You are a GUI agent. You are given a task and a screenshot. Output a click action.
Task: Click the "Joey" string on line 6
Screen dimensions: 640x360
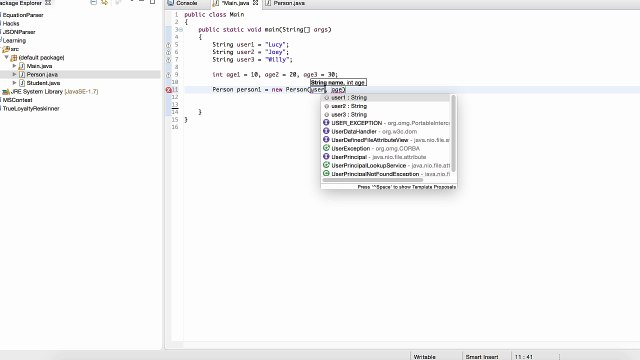click(275, 52)
